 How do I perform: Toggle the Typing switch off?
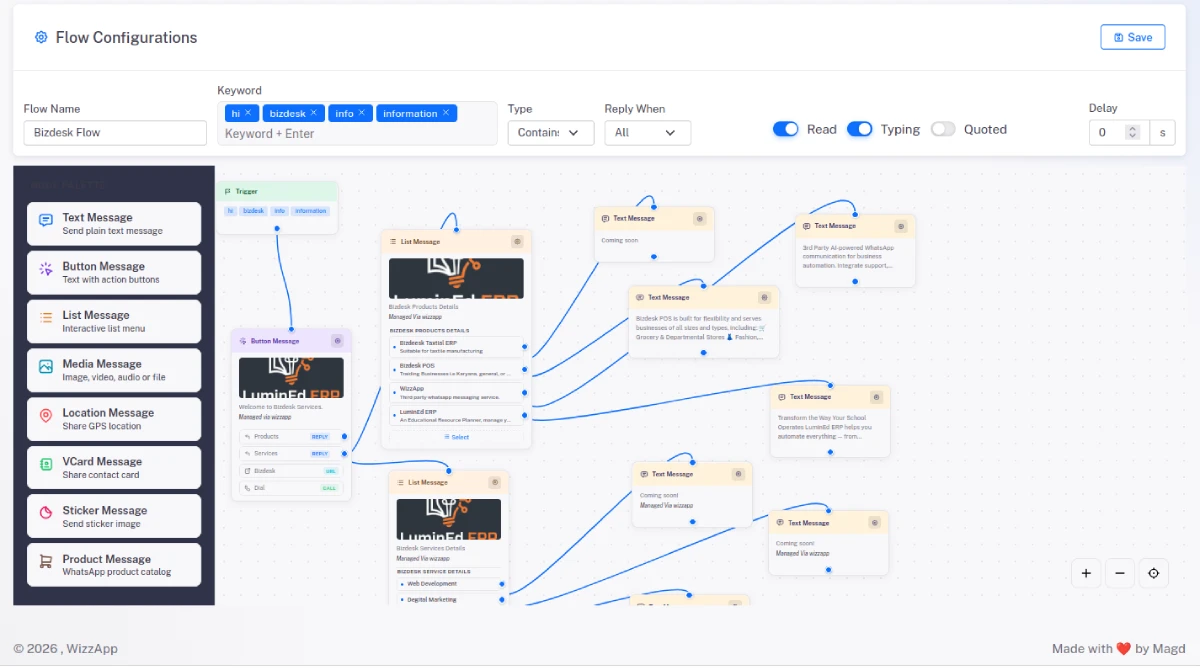(859, 129)
